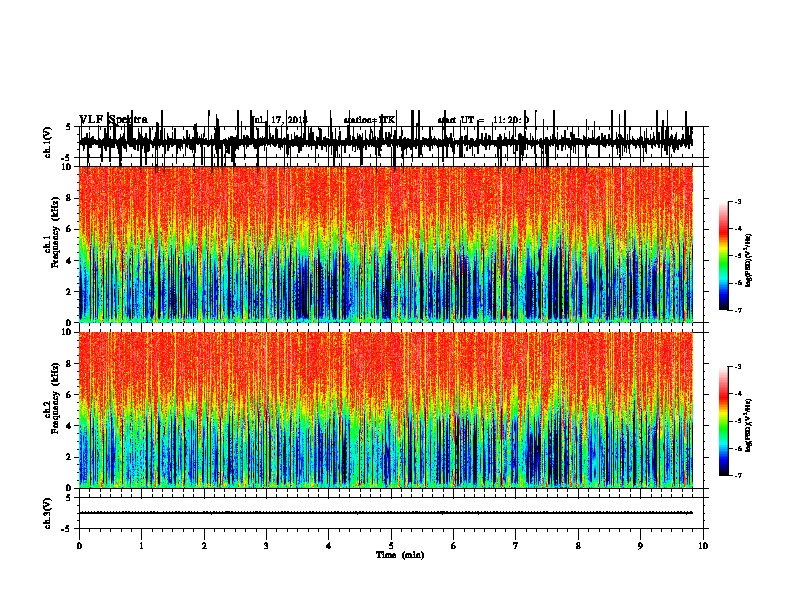Click the ch.1 spectrogram panel
Image resolution: width=792 pixels, height=612 pixels.
click(386, 244)
